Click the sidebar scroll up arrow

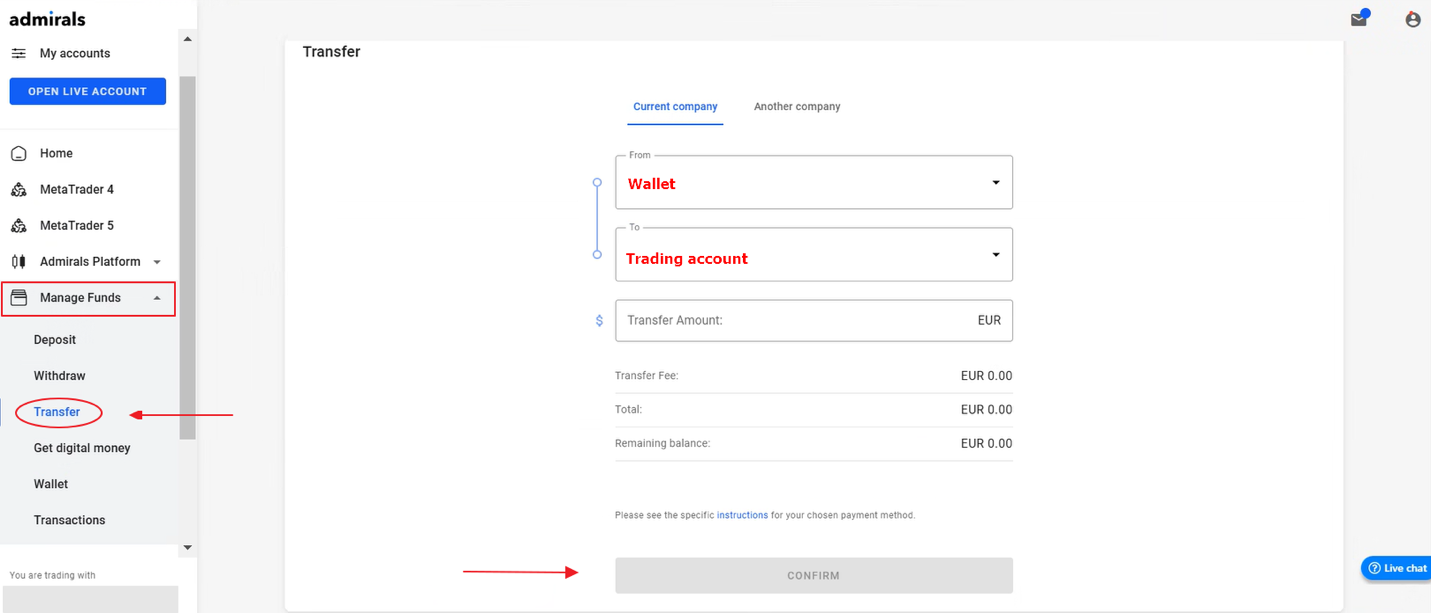pyautogui.click(x=187, y=39)
